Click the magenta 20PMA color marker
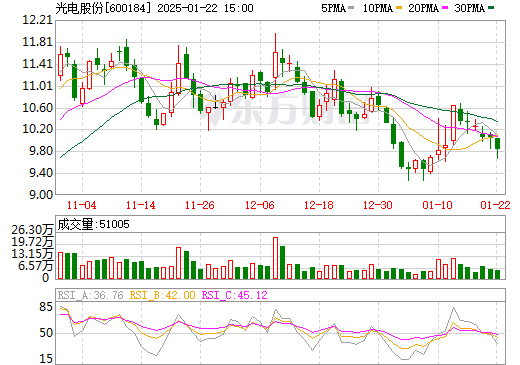 (444, 8)
